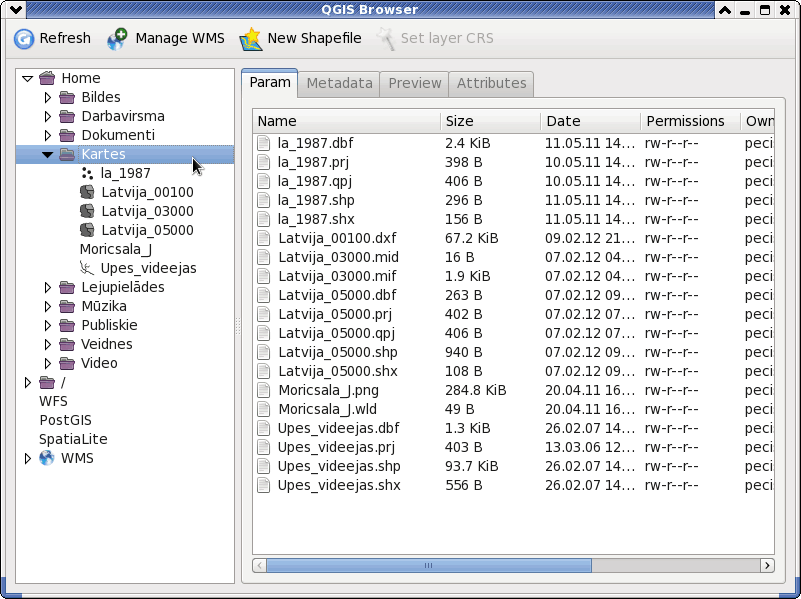Expand the Darbavirsma folder
The width and height of the screenshot is (801, 599).
pos(48,116)
